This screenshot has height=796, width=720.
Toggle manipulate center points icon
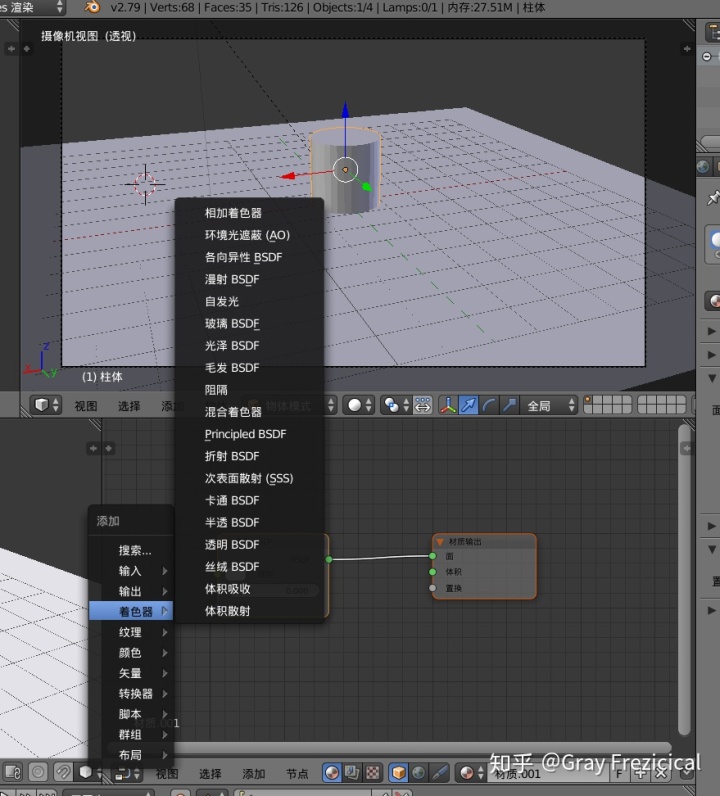[x=422, y=405]
